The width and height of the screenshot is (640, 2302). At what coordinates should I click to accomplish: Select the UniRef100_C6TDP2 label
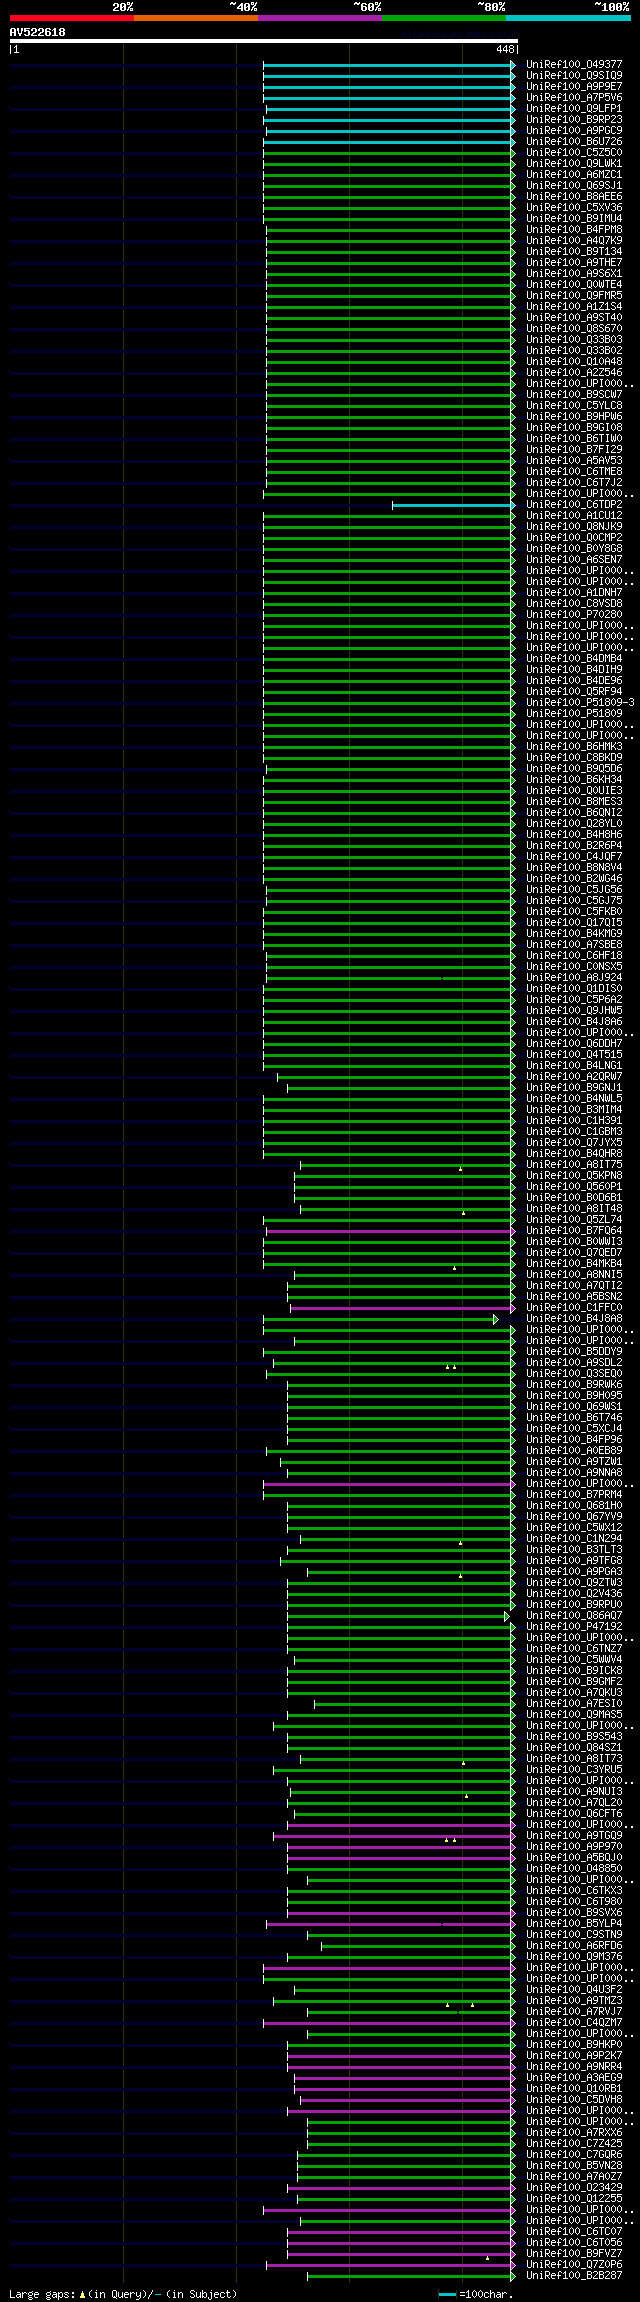[x=574, y=505]
